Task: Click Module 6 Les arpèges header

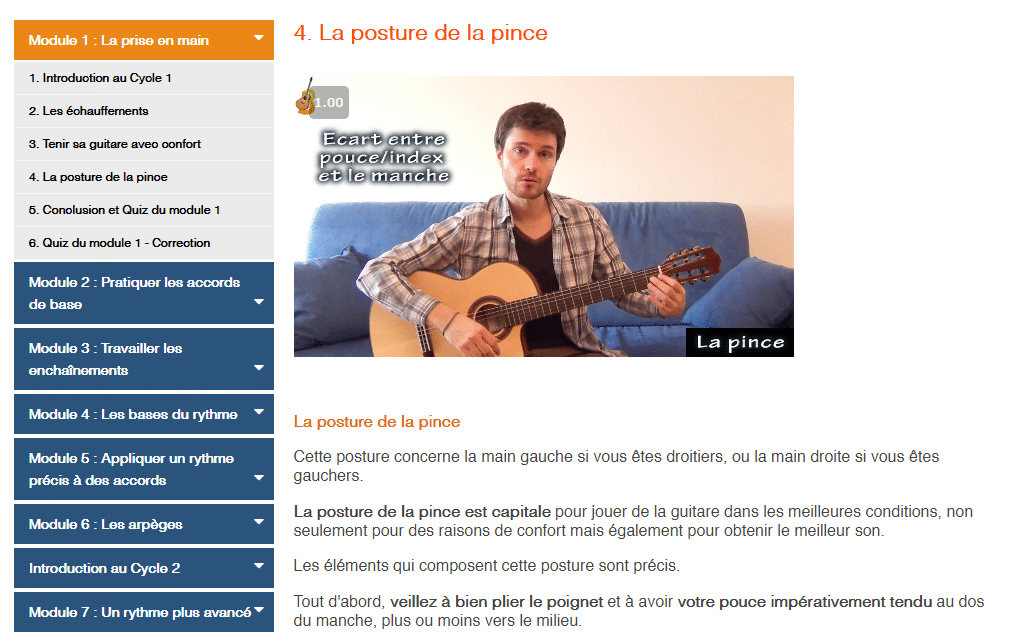Action: point(144,524)
